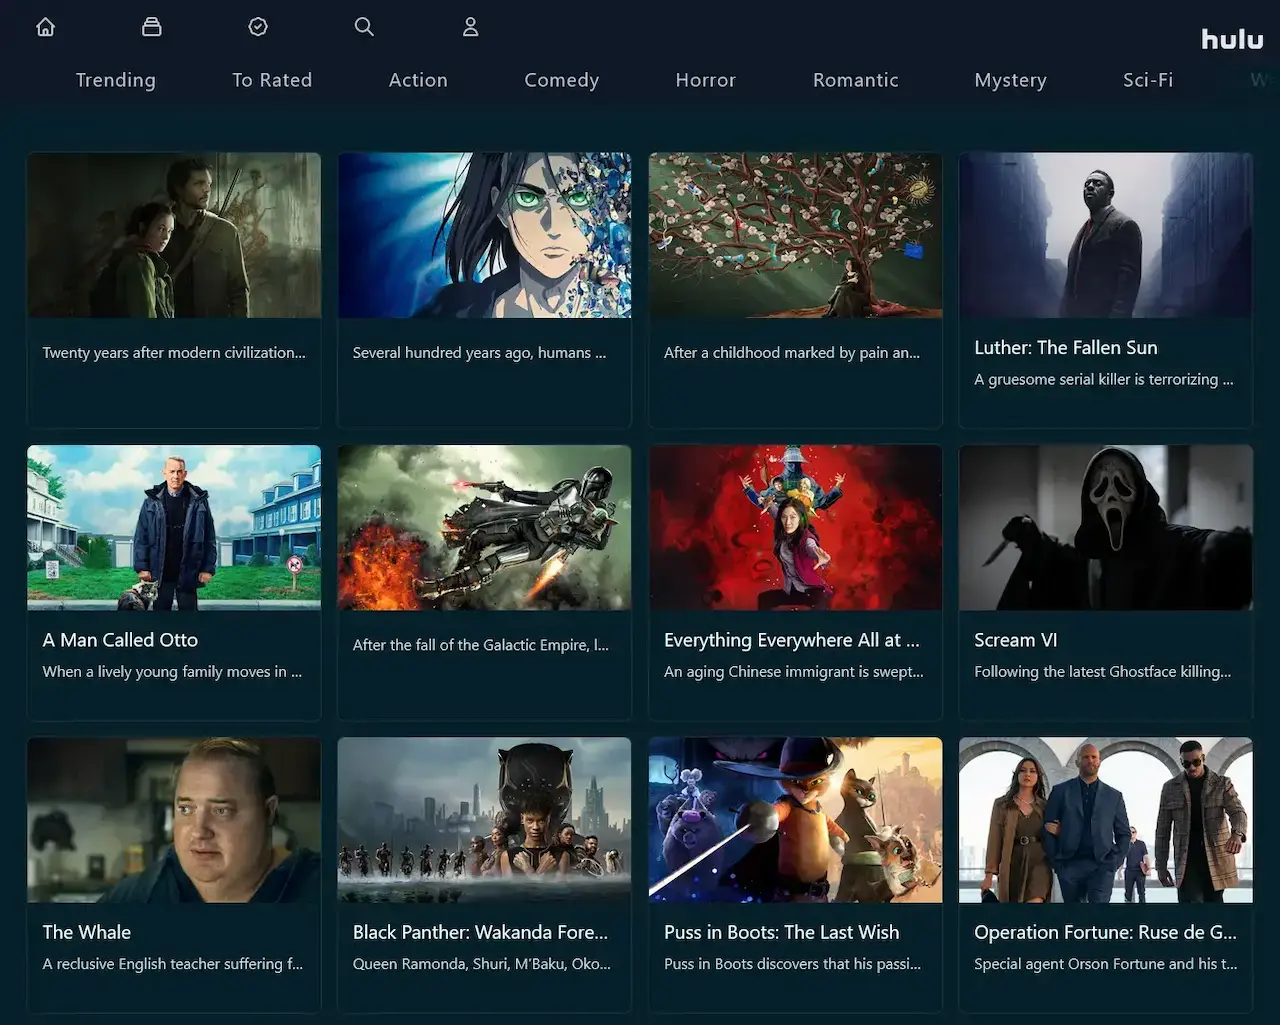Open the briefcase icon in the navbar
This screenshot has width=1280, height=1025.
click(152, 27)
